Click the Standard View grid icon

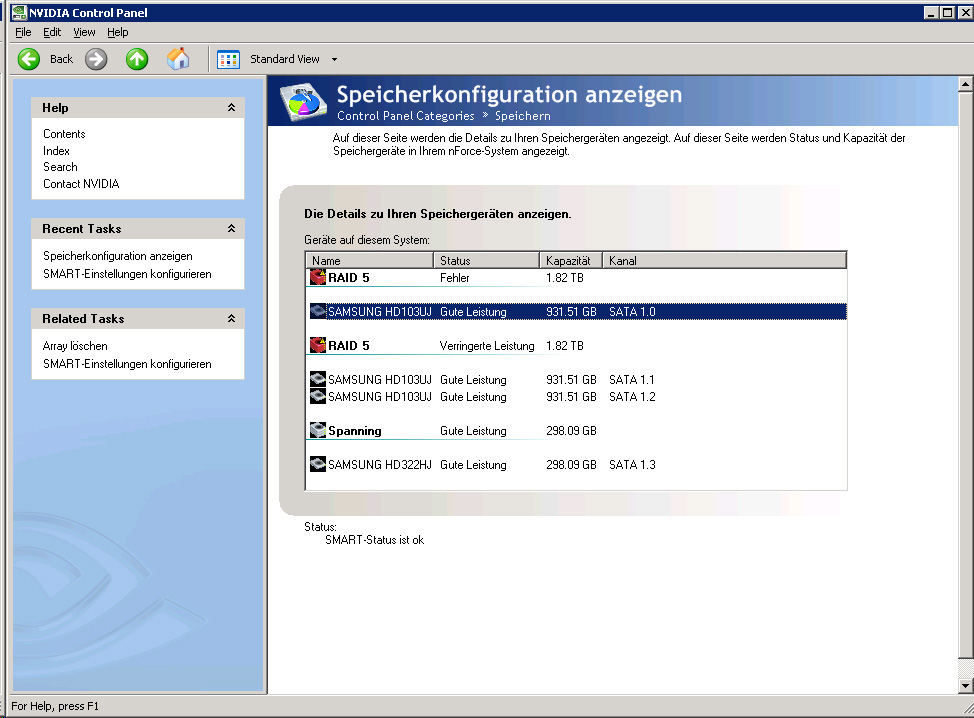(228, 60)
